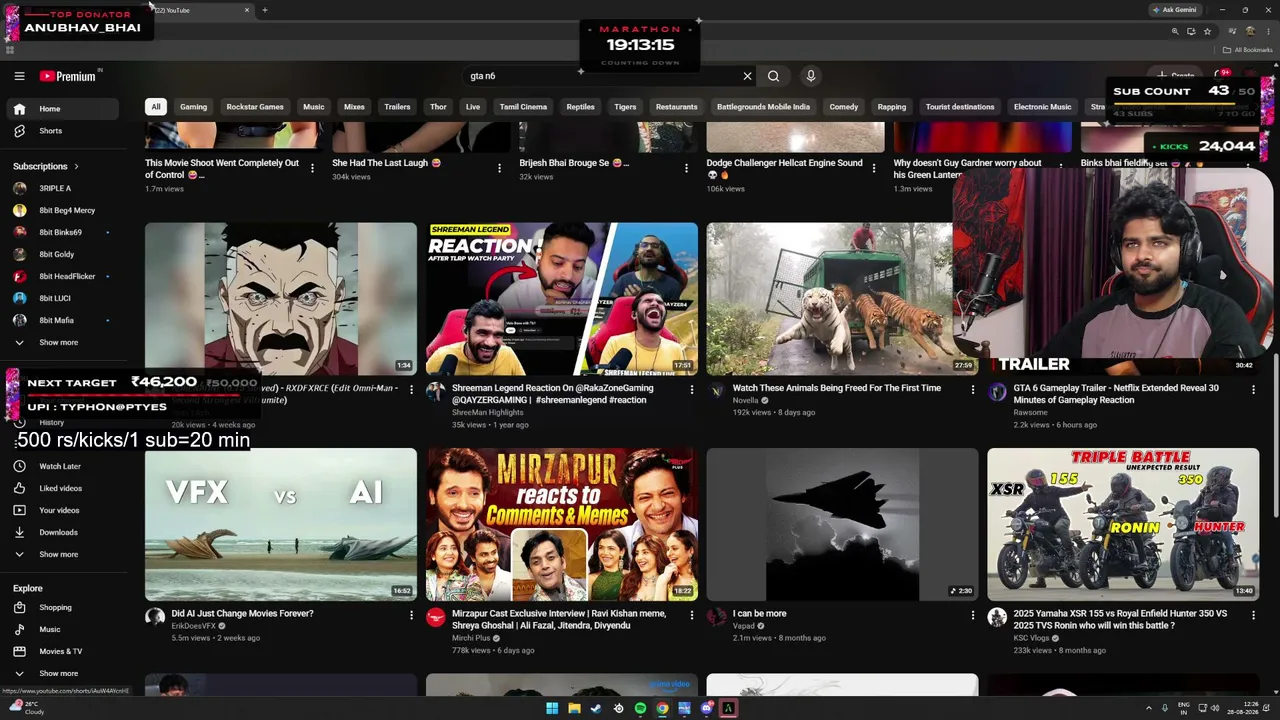The height and width of the screenshot is (720, 1280).
Task: Open All Bookmarks folder
Action: (x=1248, y=50)
